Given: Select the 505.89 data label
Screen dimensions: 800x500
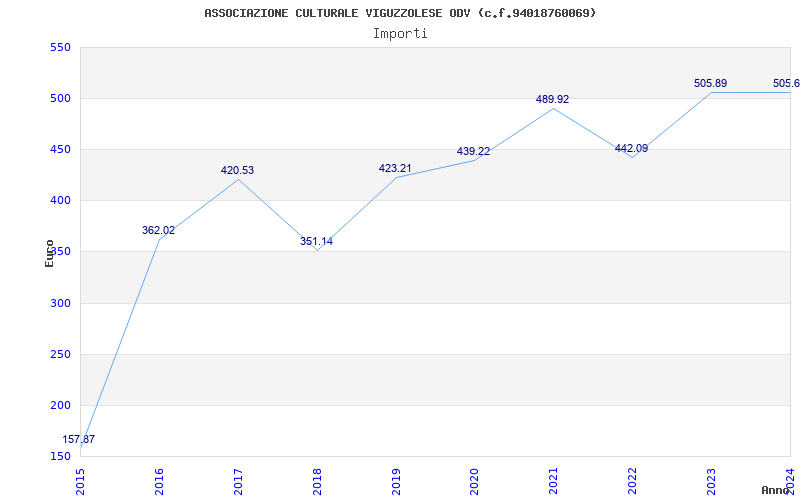Looking at the screenshot, I should pos(710,83).
